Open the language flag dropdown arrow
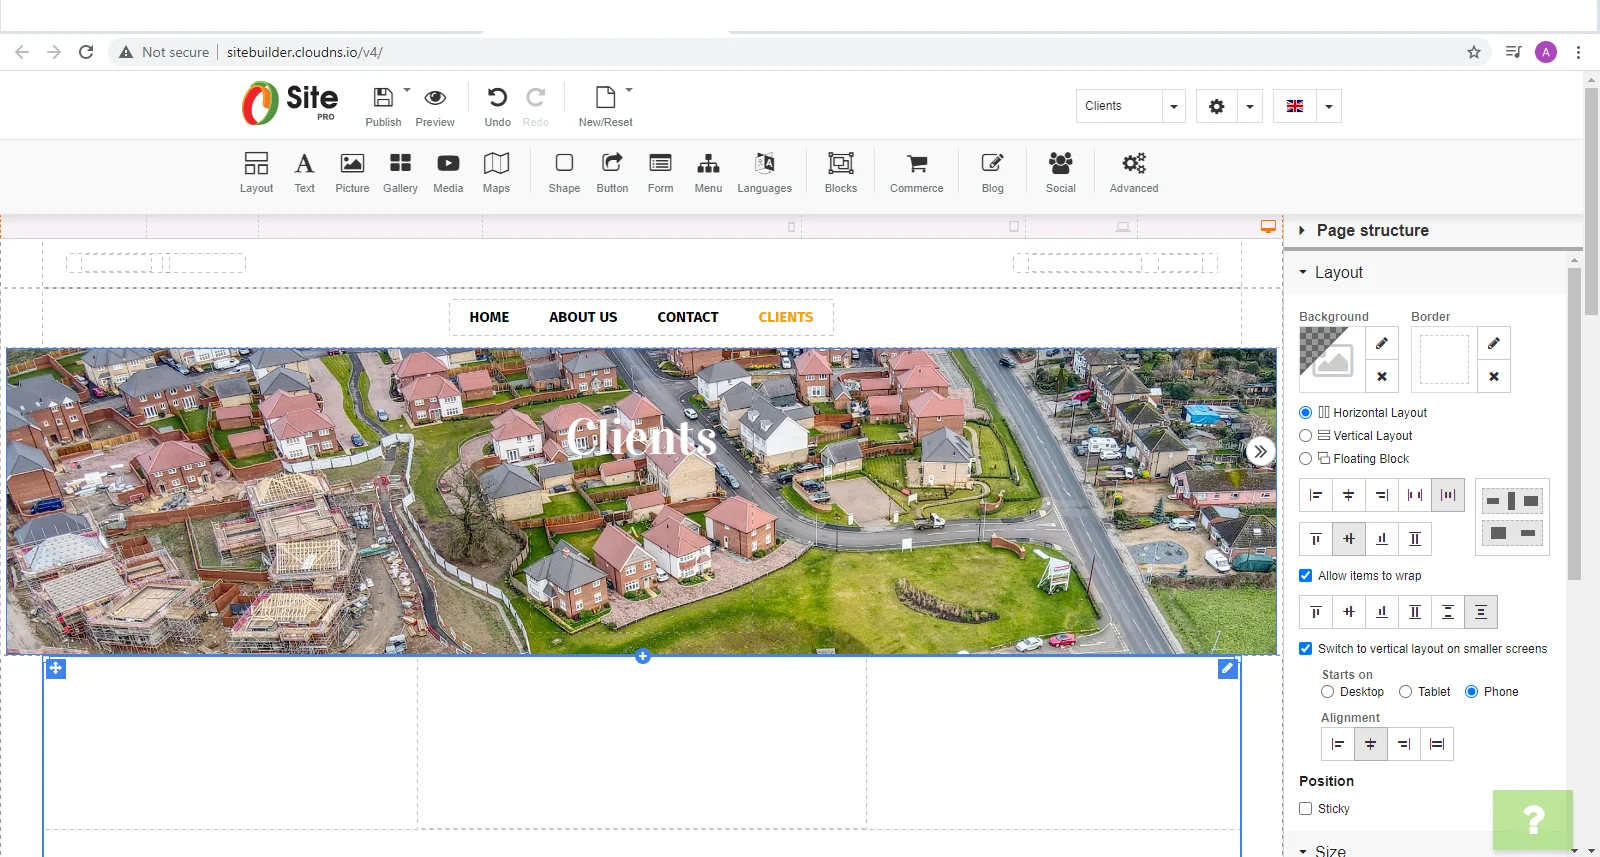Viewport: 1600px width, 857px height. 1329,106
